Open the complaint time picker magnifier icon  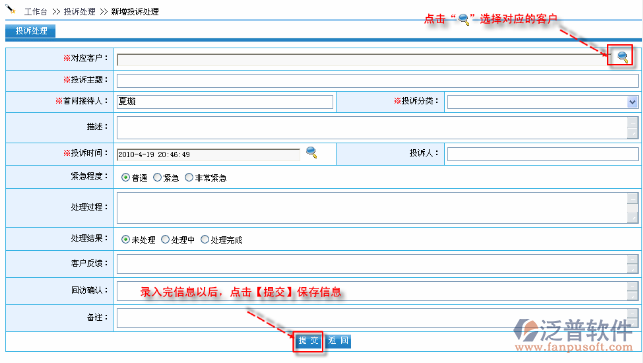pos(312,152)
